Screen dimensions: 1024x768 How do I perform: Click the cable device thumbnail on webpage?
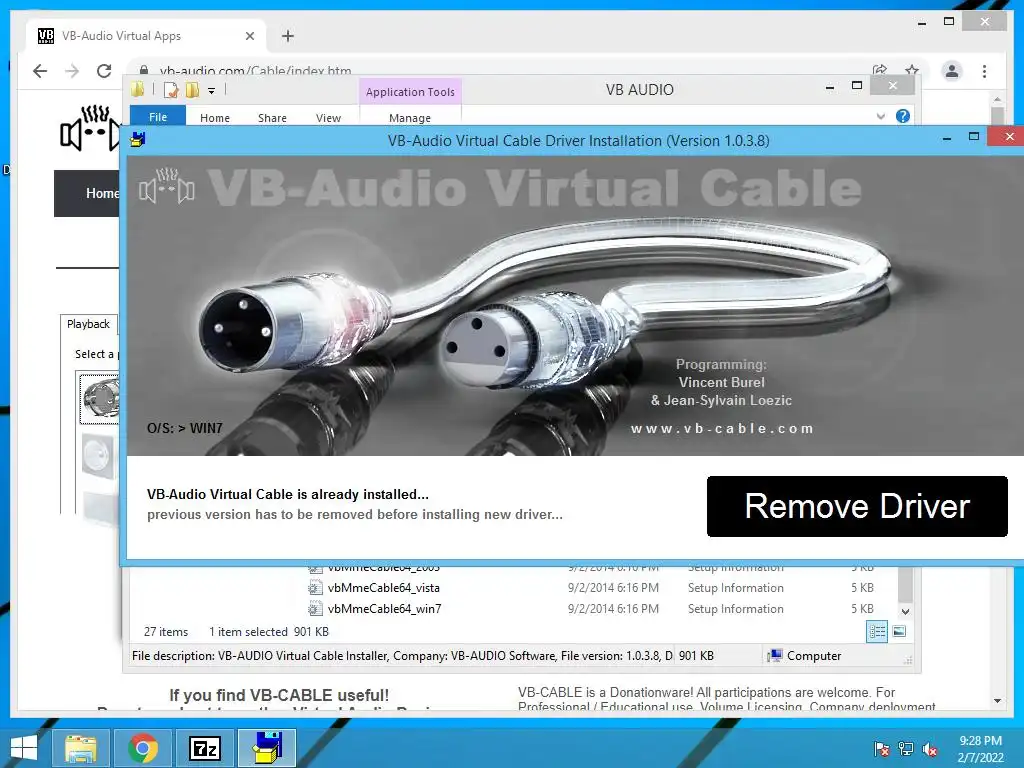point(99,398)
